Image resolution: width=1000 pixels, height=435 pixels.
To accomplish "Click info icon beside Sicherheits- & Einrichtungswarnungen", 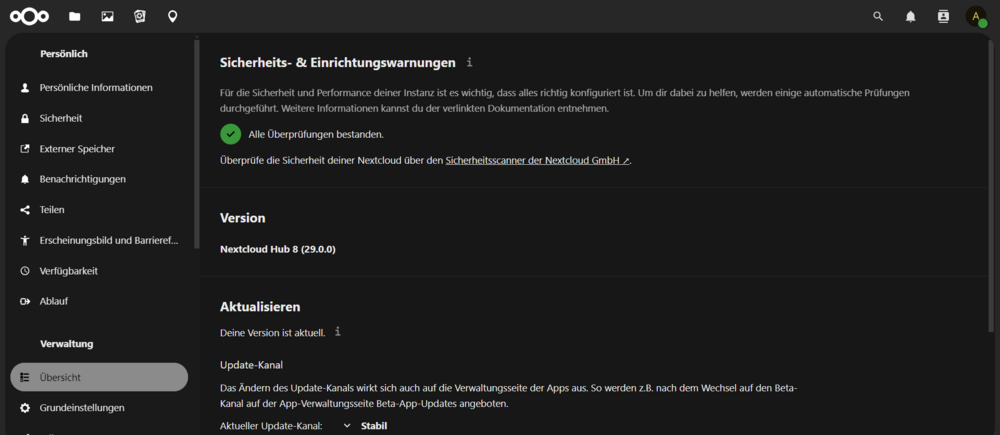I will (x=470, y=63).
